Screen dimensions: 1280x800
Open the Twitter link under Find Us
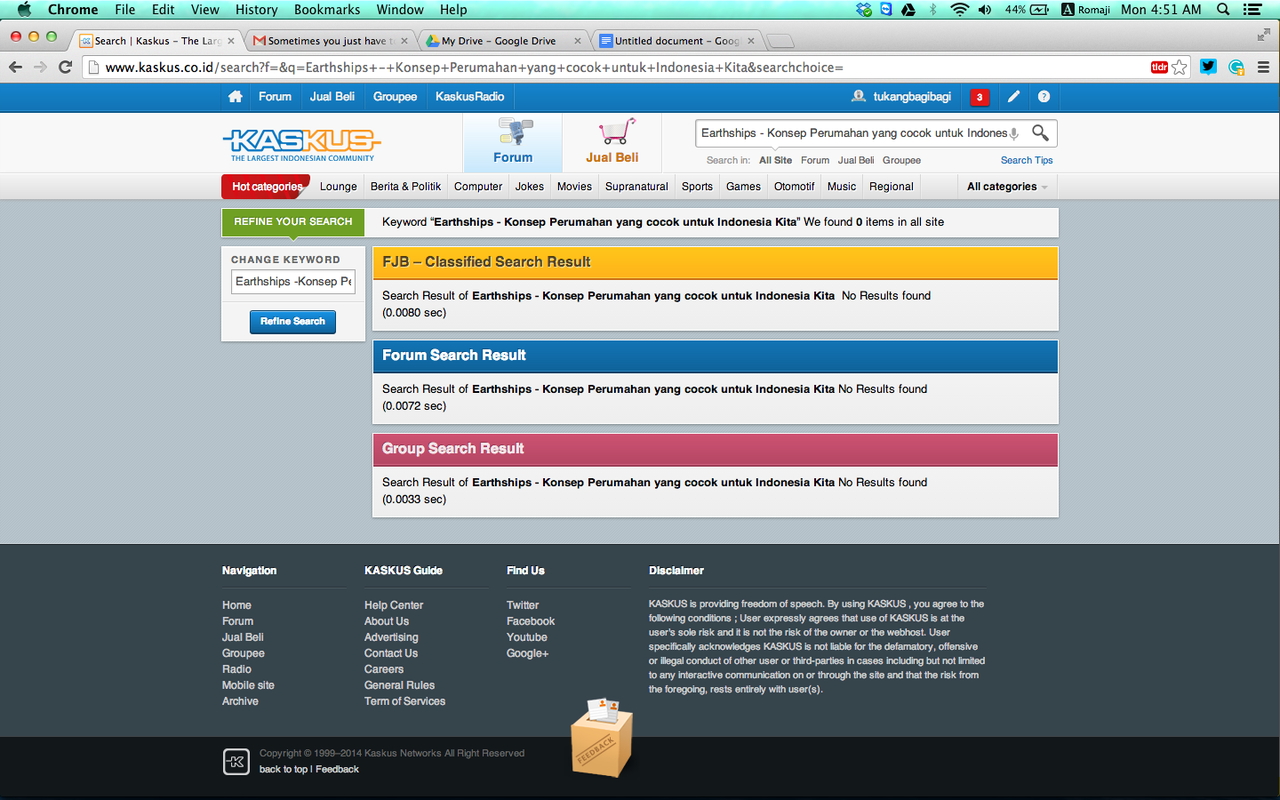pos(523,605)
